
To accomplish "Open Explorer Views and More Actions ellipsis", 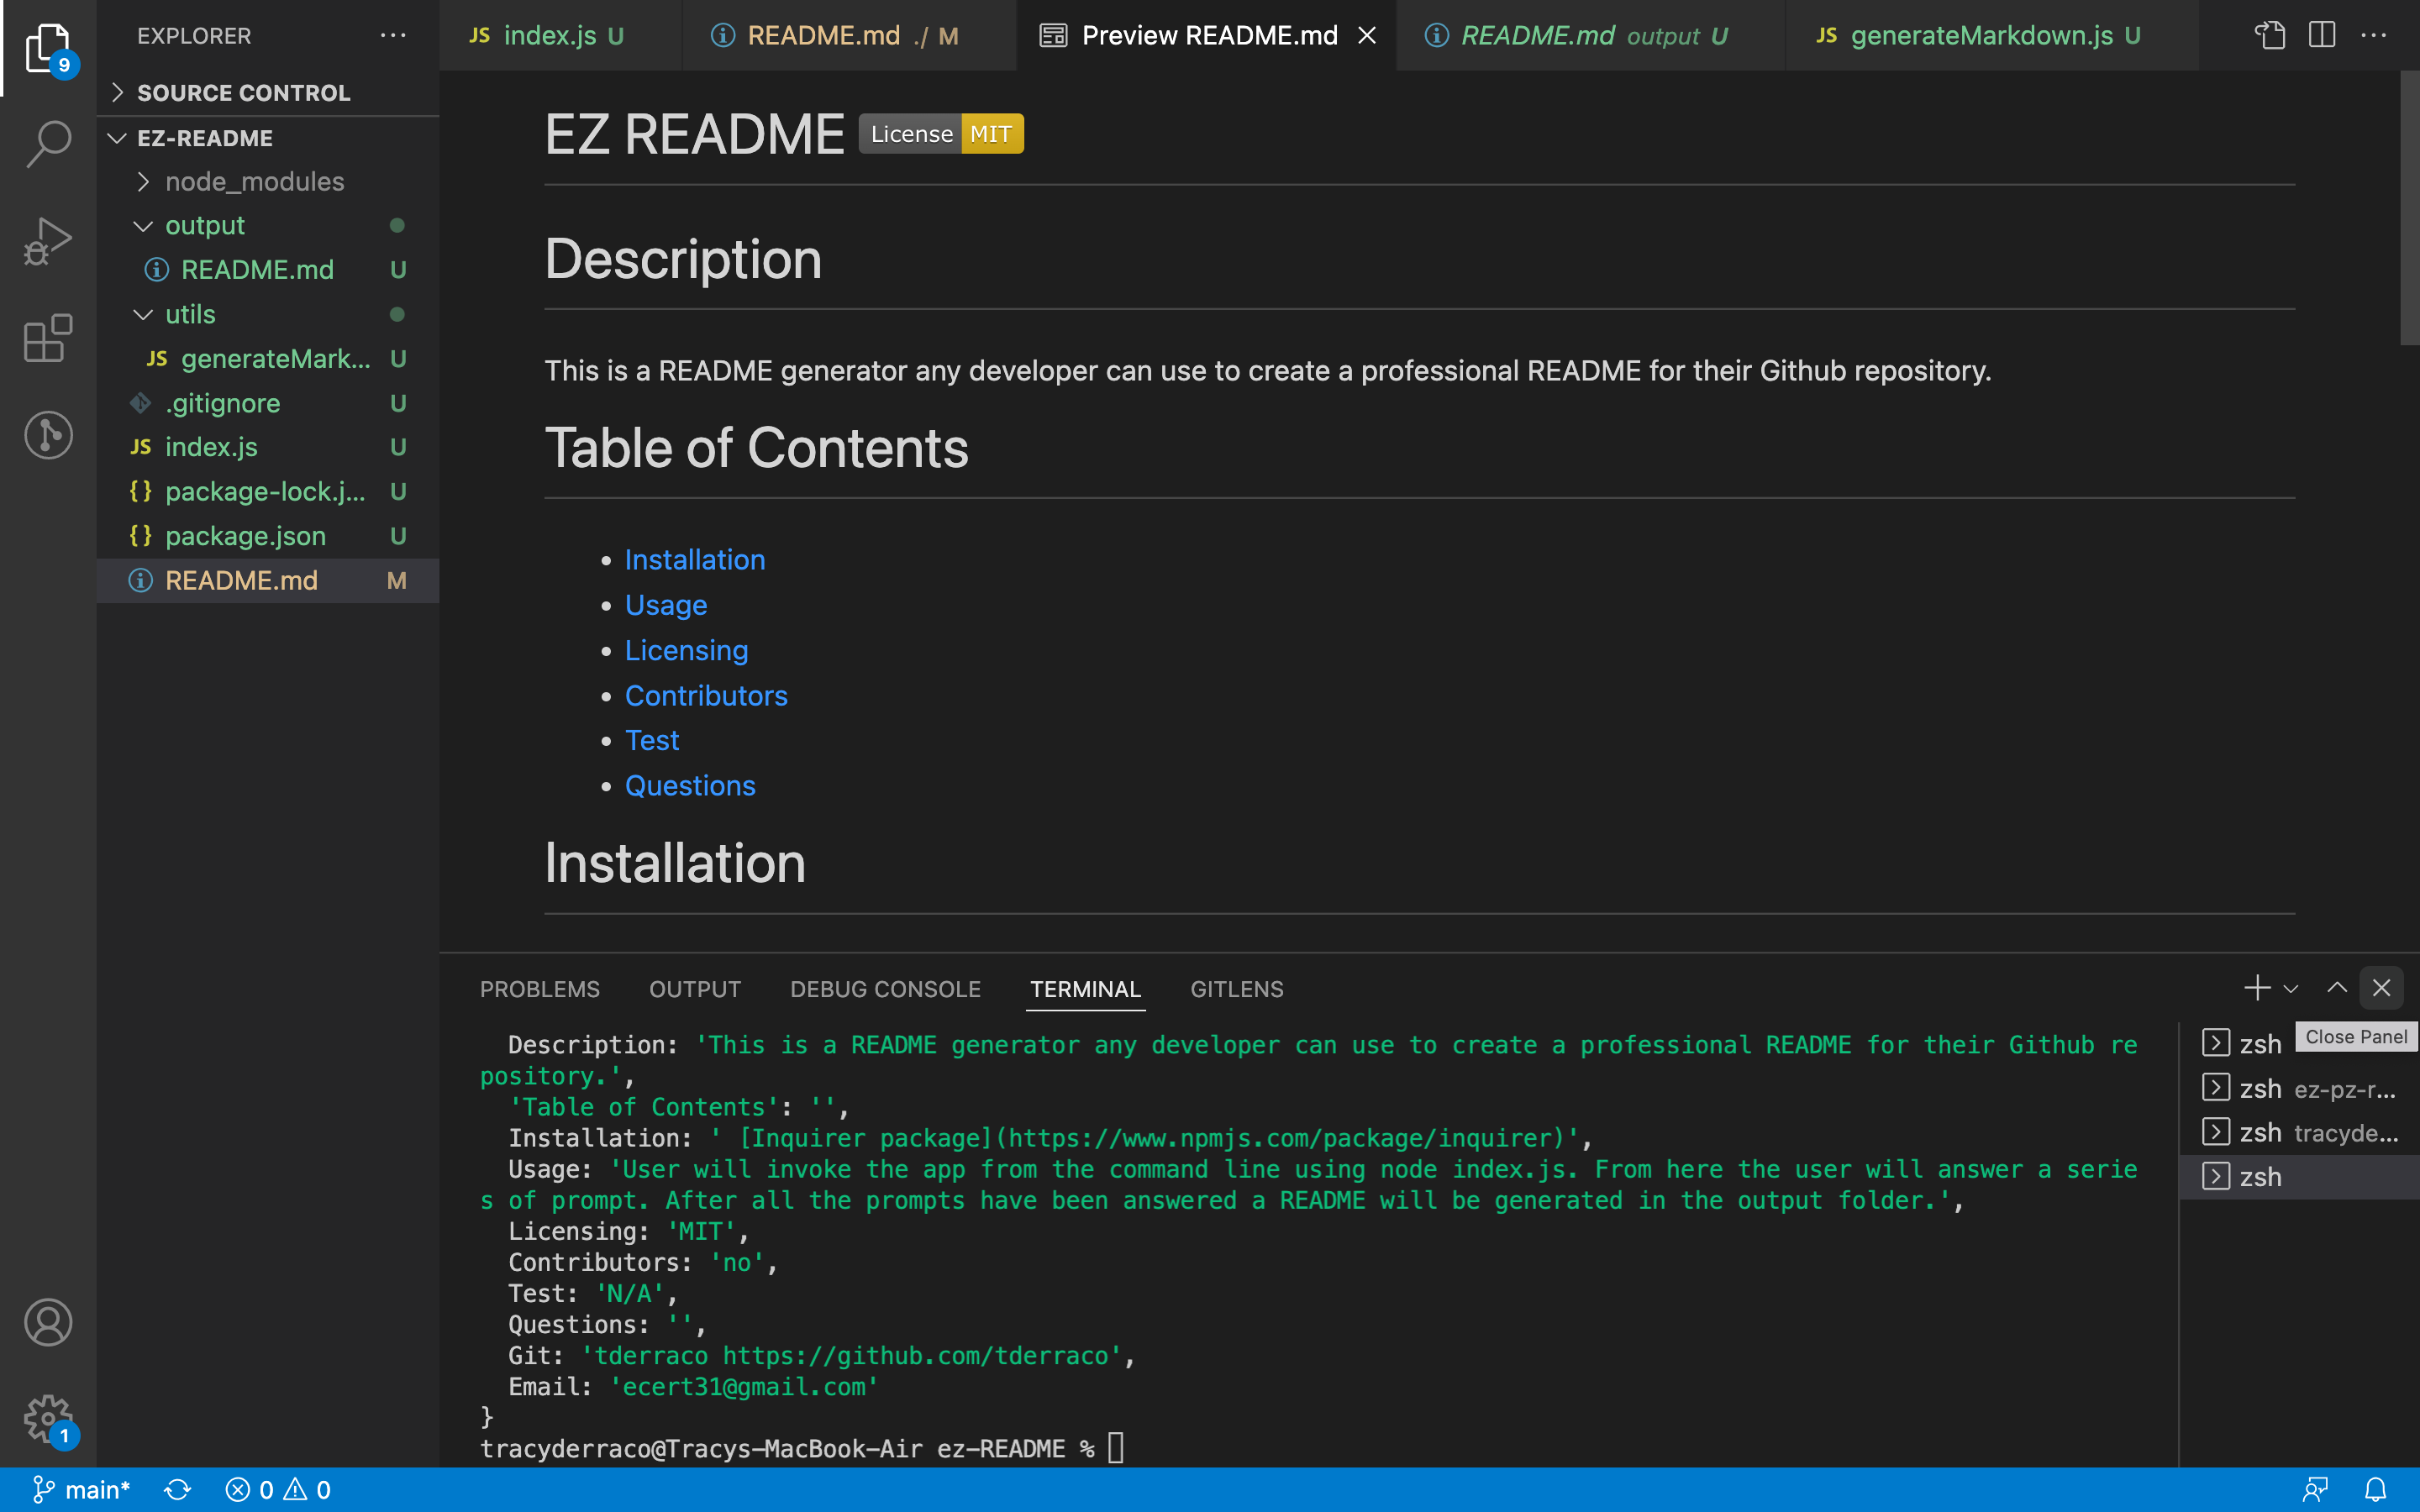I will (x=393, y=35).
